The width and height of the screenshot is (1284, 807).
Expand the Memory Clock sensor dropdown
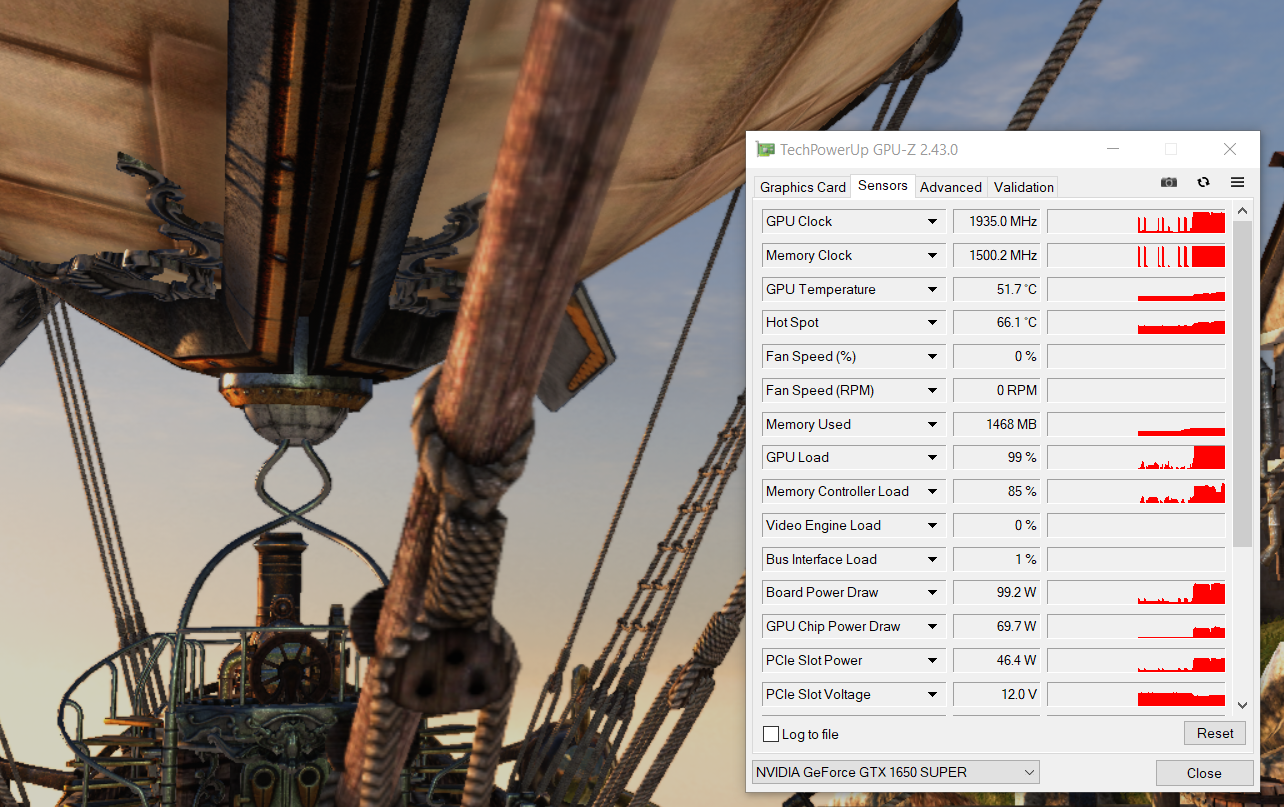(x=932, y=255)
